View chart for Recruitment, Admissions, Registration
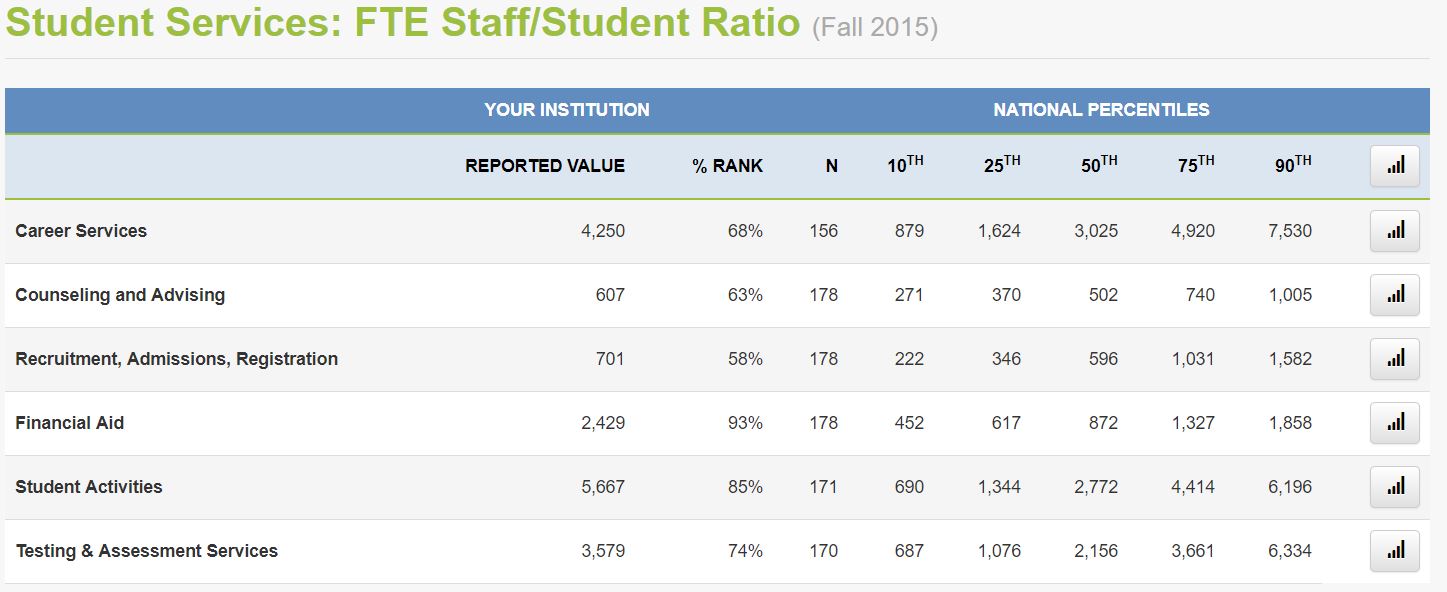The width and height of the screenshot is (1447, 592). click(1394, 358)
